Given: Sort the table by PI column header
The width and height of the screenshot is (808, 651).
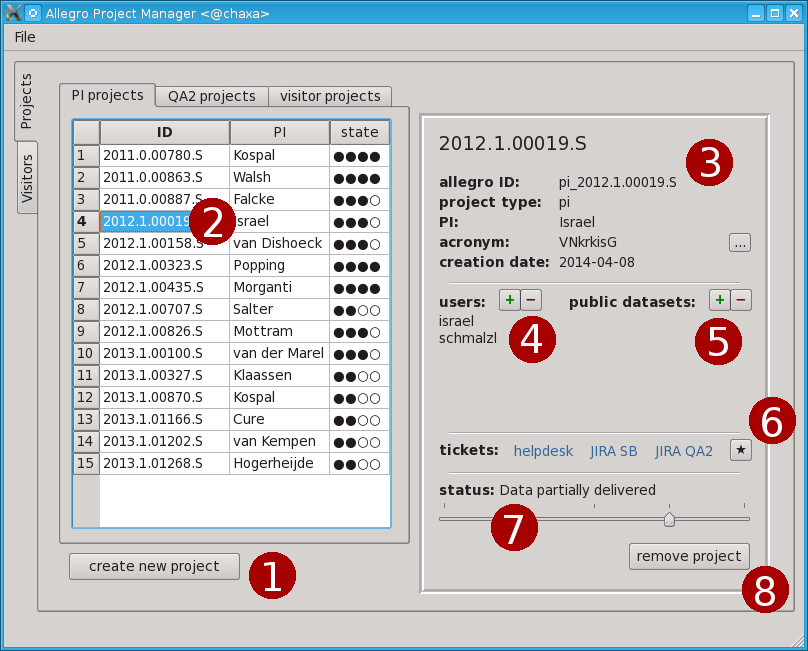Looking at the screenshot, I should [x=280, y=132].
